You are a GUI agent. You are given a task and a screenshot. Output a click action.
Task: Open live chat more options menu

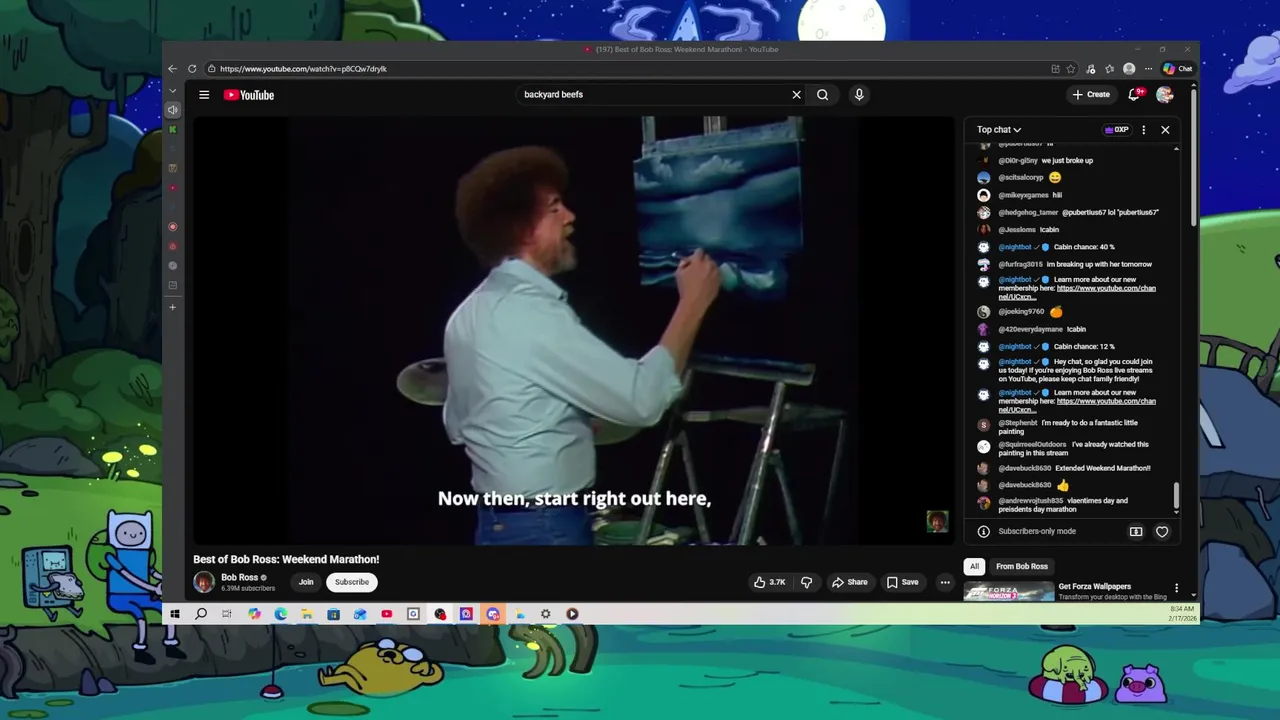click(x=1143, y=130)
